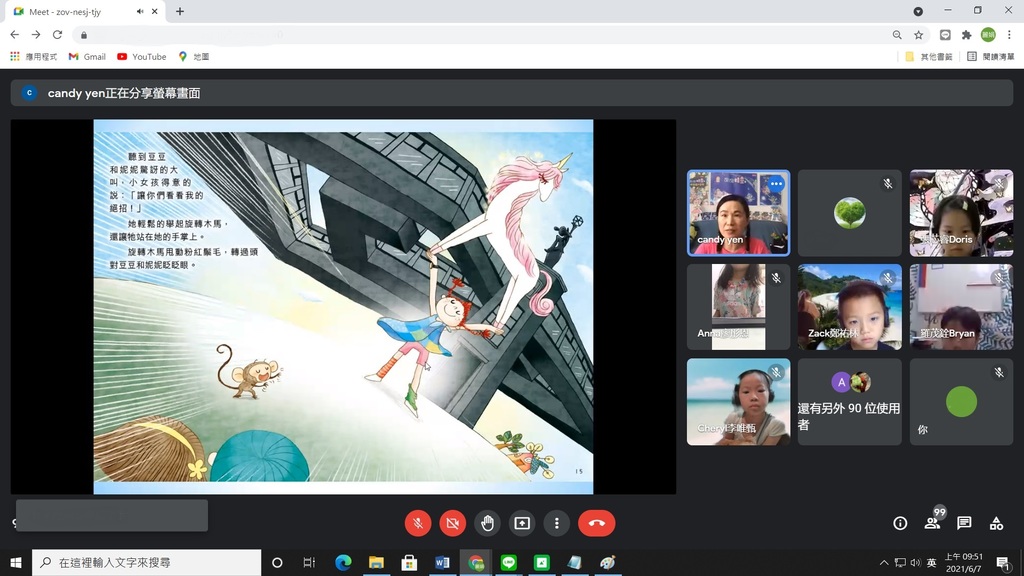1024x576 pixels.
Task: Click the present screen button
Action: pos(522,523)
